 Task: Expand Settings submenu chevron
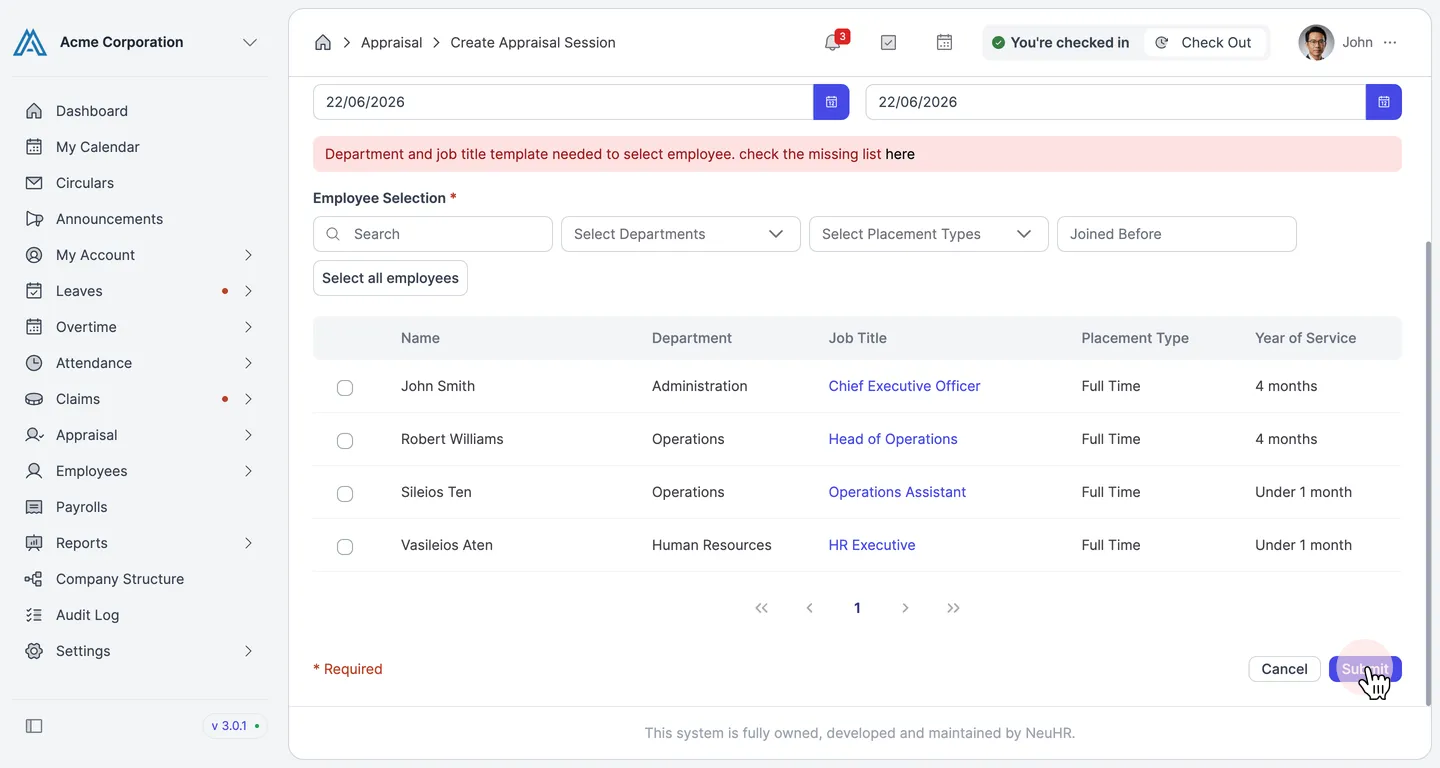[248, 651]
